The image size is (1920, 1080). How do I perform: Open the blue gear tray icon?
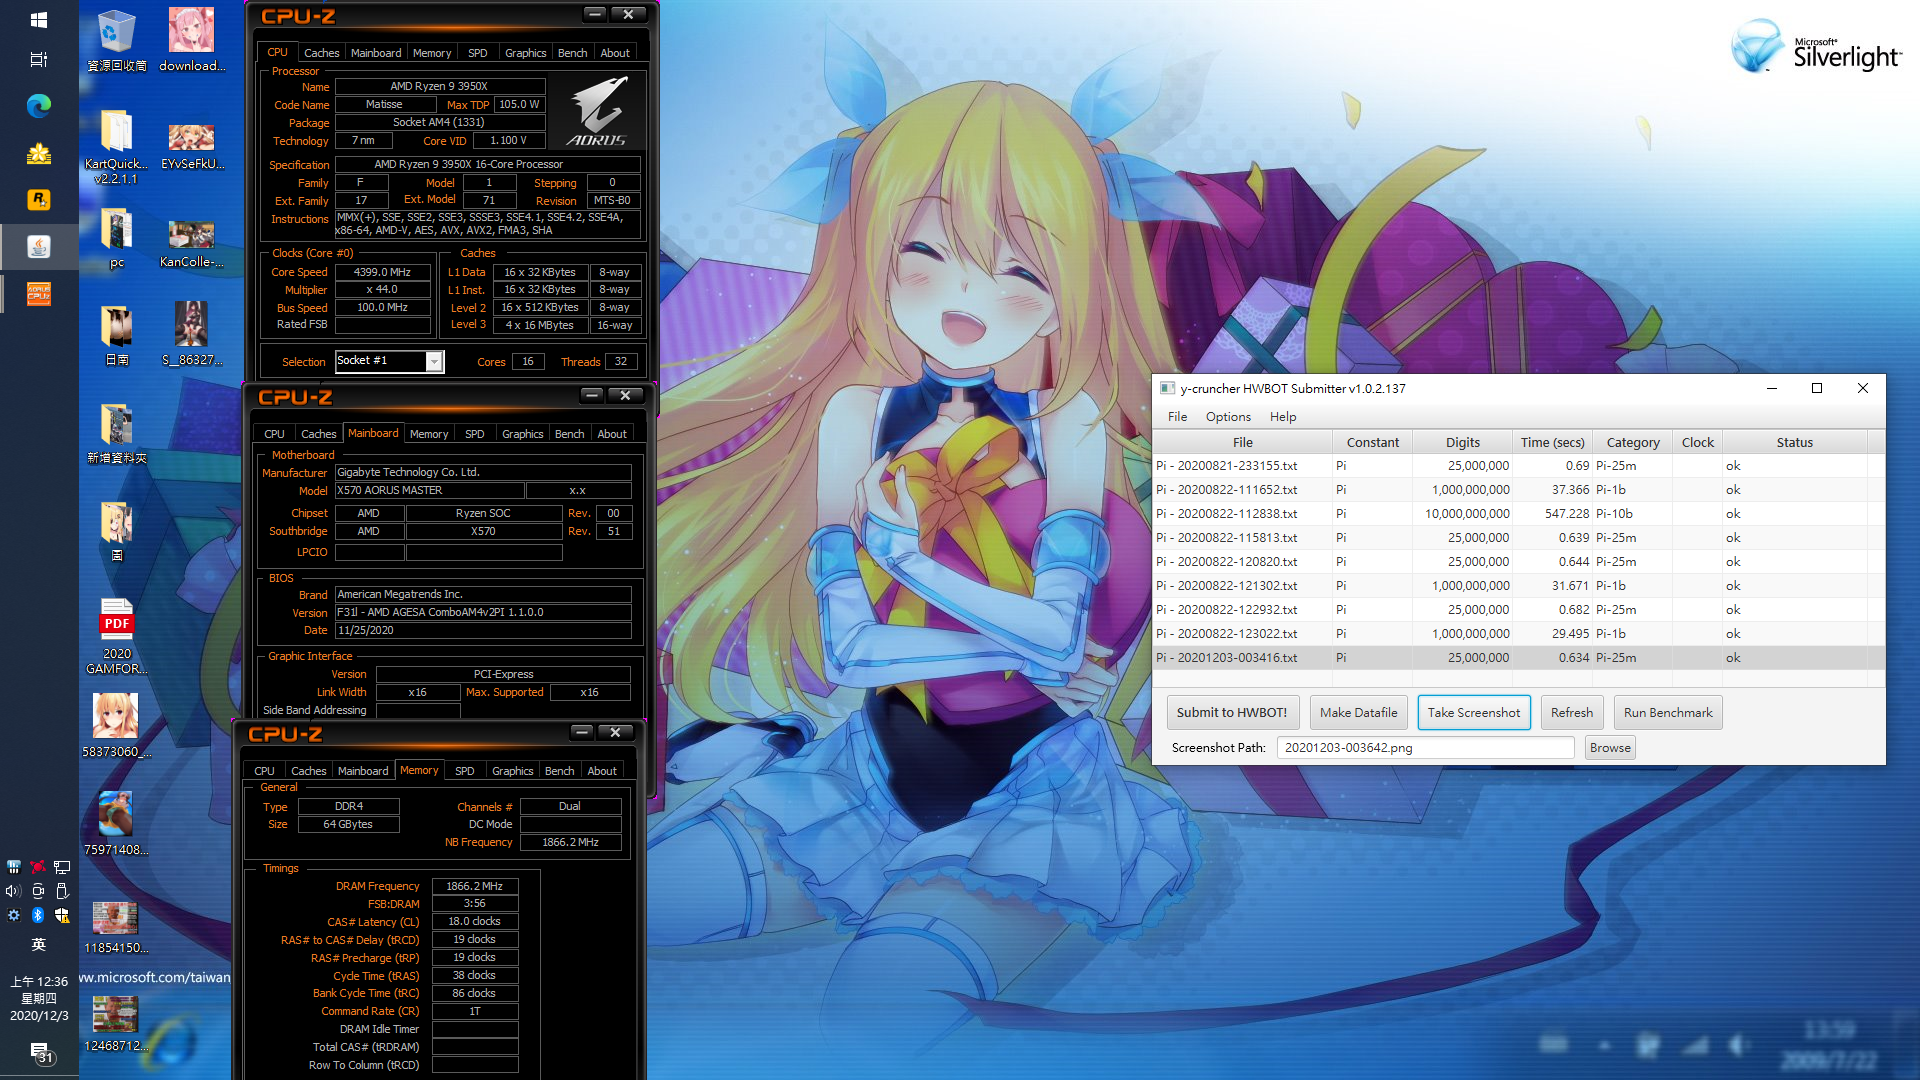pyautogui.click(x=13, y=915)
